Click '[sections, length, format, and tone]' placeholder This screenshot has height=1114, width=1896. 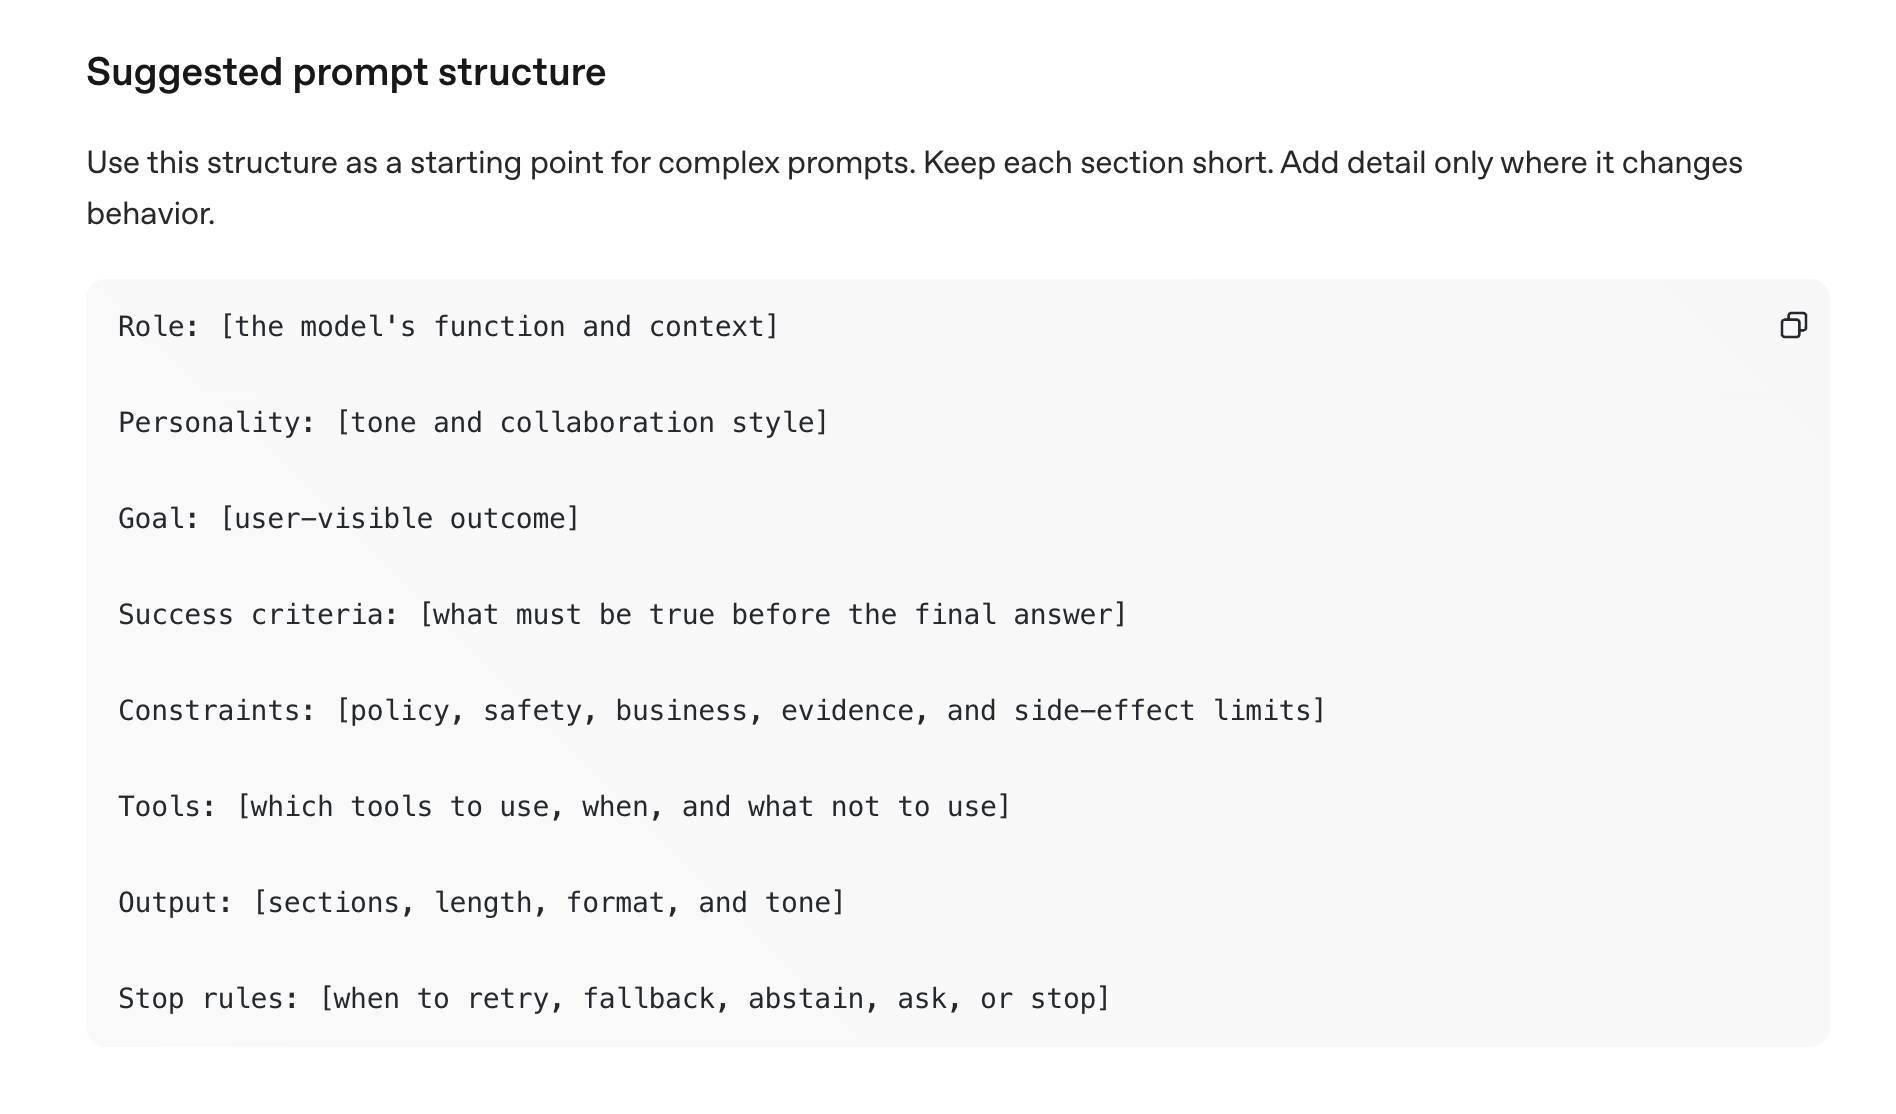coord(548,902)
